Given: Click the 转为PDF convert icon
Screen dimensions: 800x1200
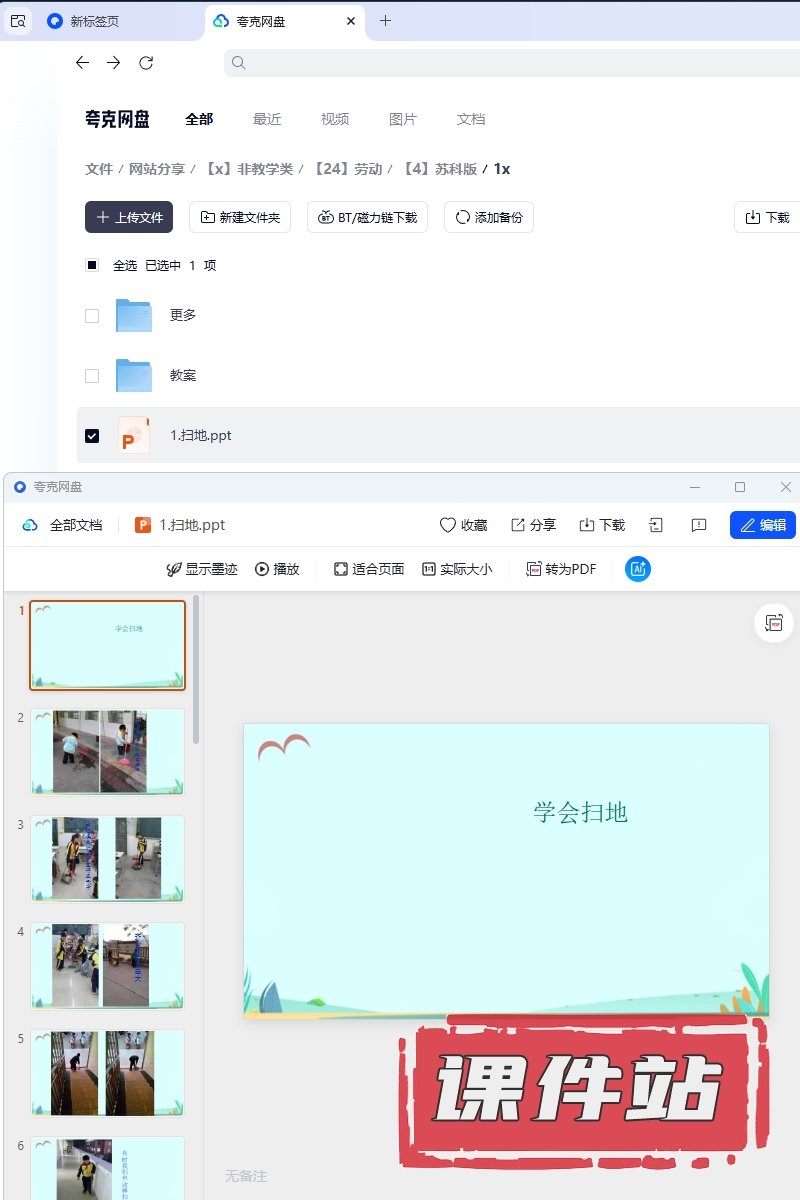Looking at the screenshot, I should [534, 569].
